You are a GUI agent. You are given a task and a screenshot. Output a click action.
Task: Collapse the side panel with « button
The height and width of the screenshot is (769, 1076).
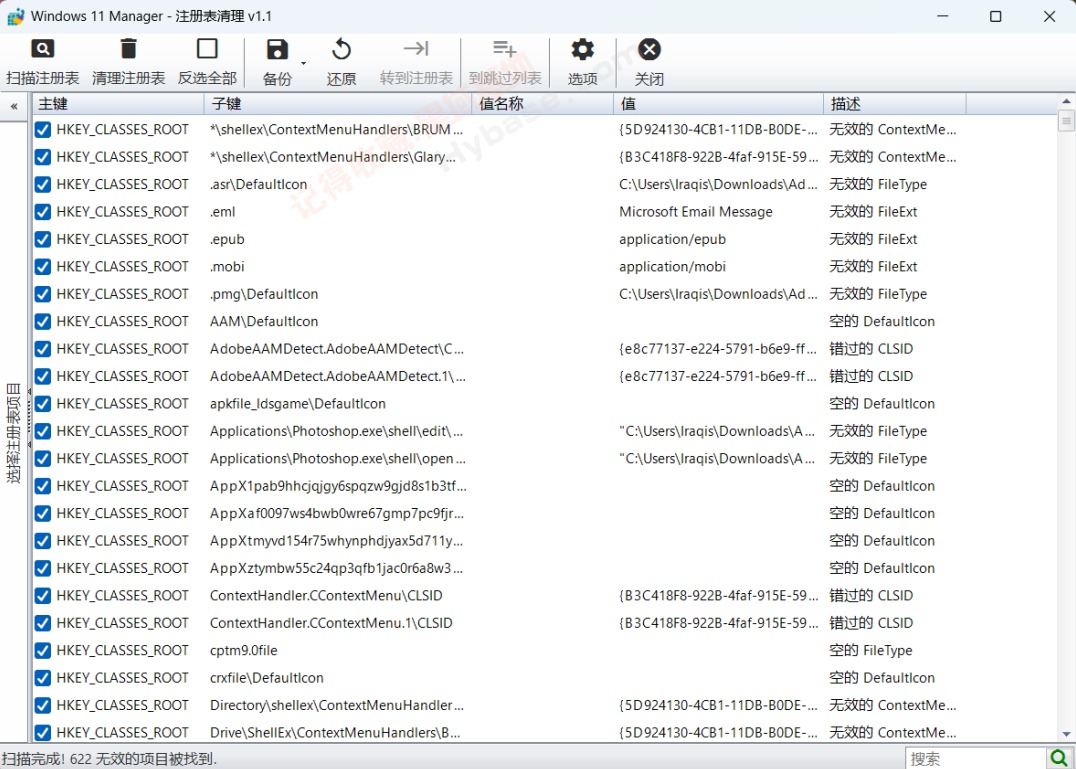tap(14, 106)
